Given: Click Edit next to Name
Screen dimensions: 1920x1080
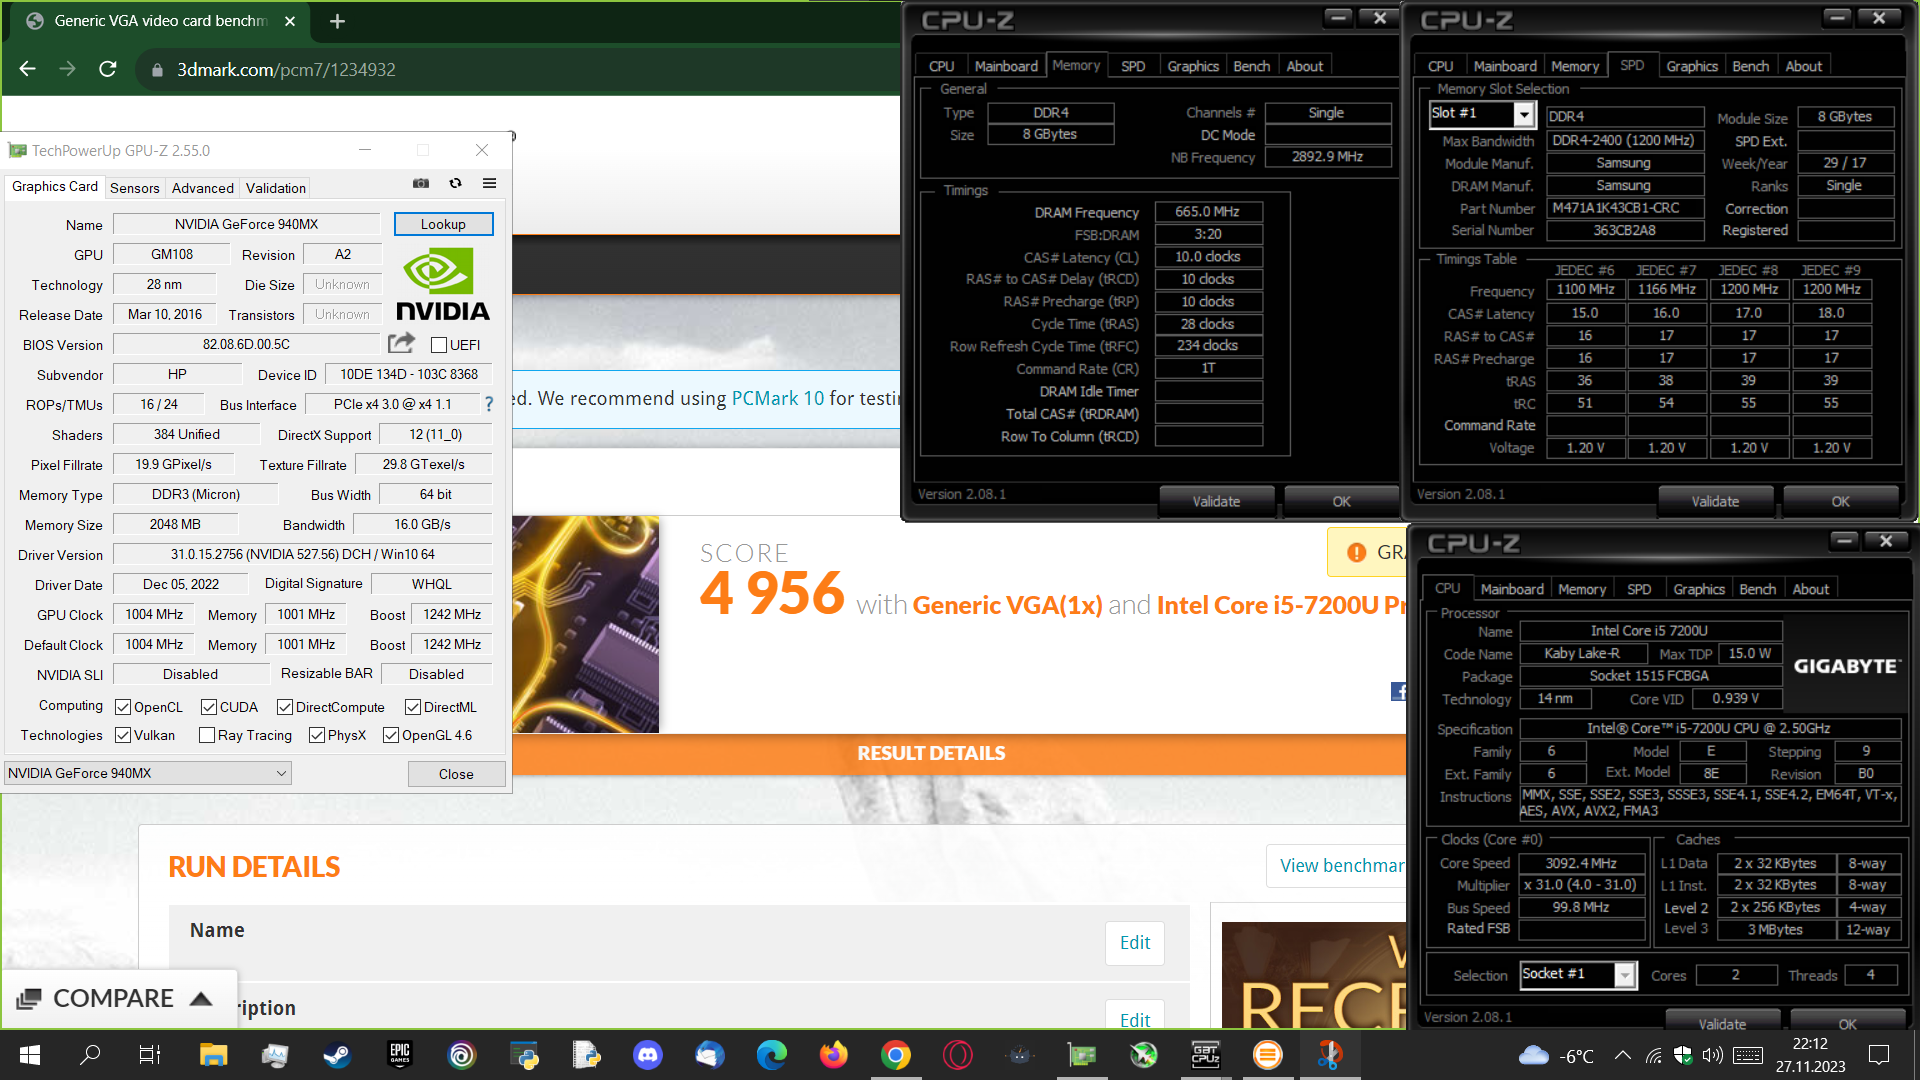Looking at the screenshot, I should click(x=1135, y=943).
